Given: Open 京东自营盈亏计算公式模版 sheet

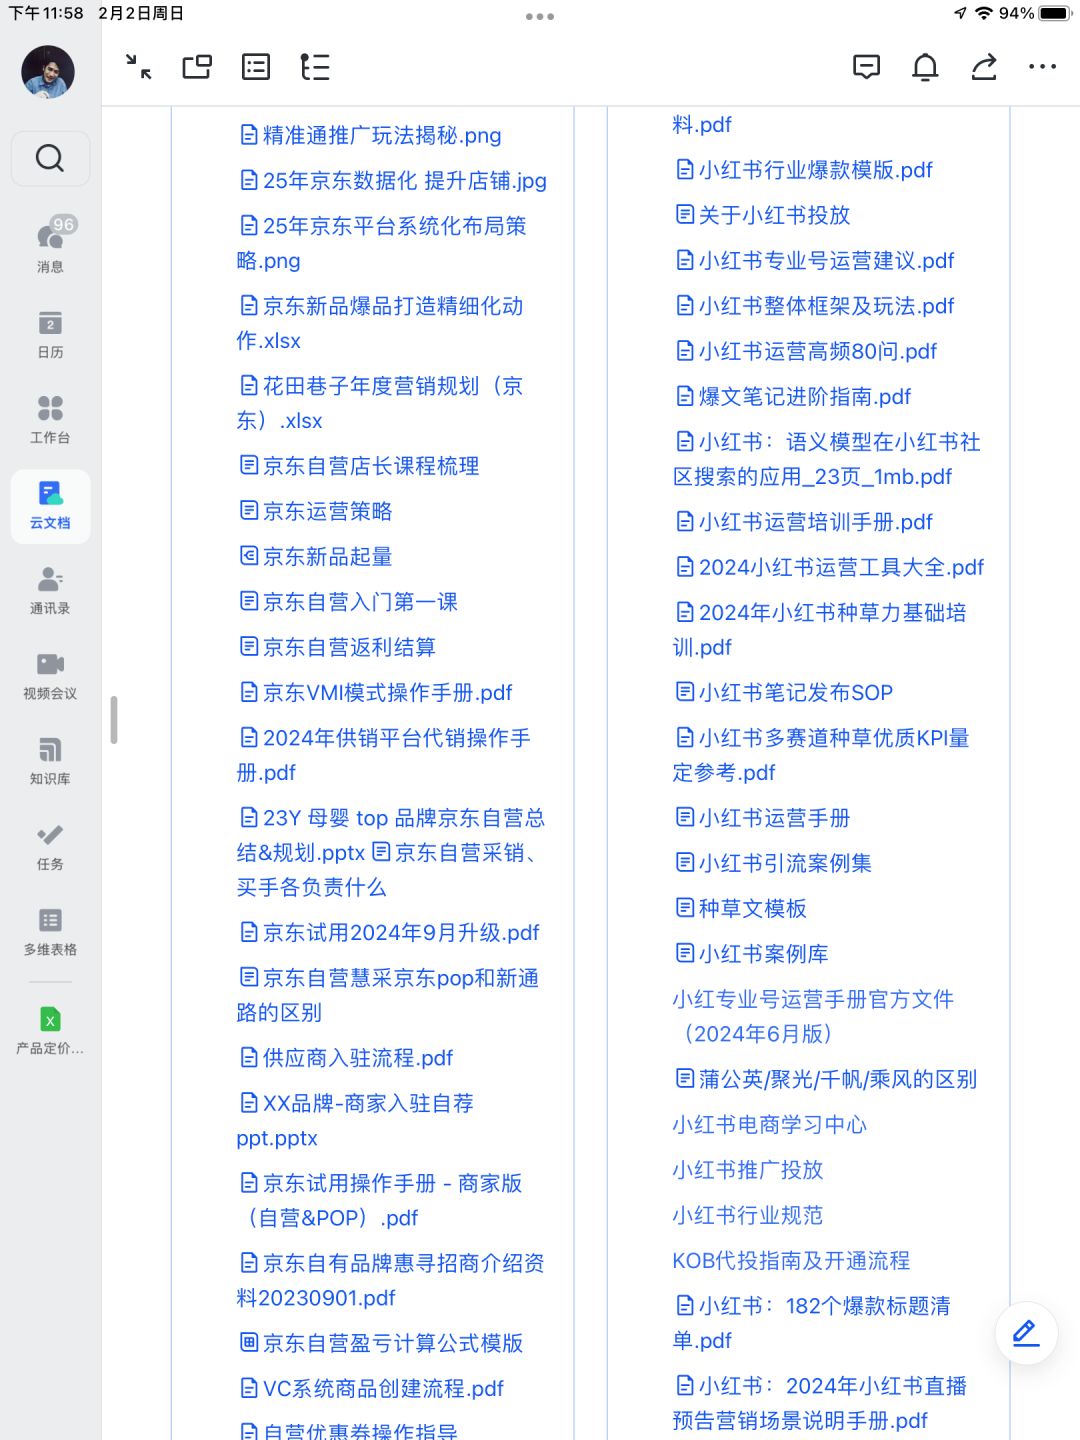Looking at the screenshot, I should (x=382, y=1342).
